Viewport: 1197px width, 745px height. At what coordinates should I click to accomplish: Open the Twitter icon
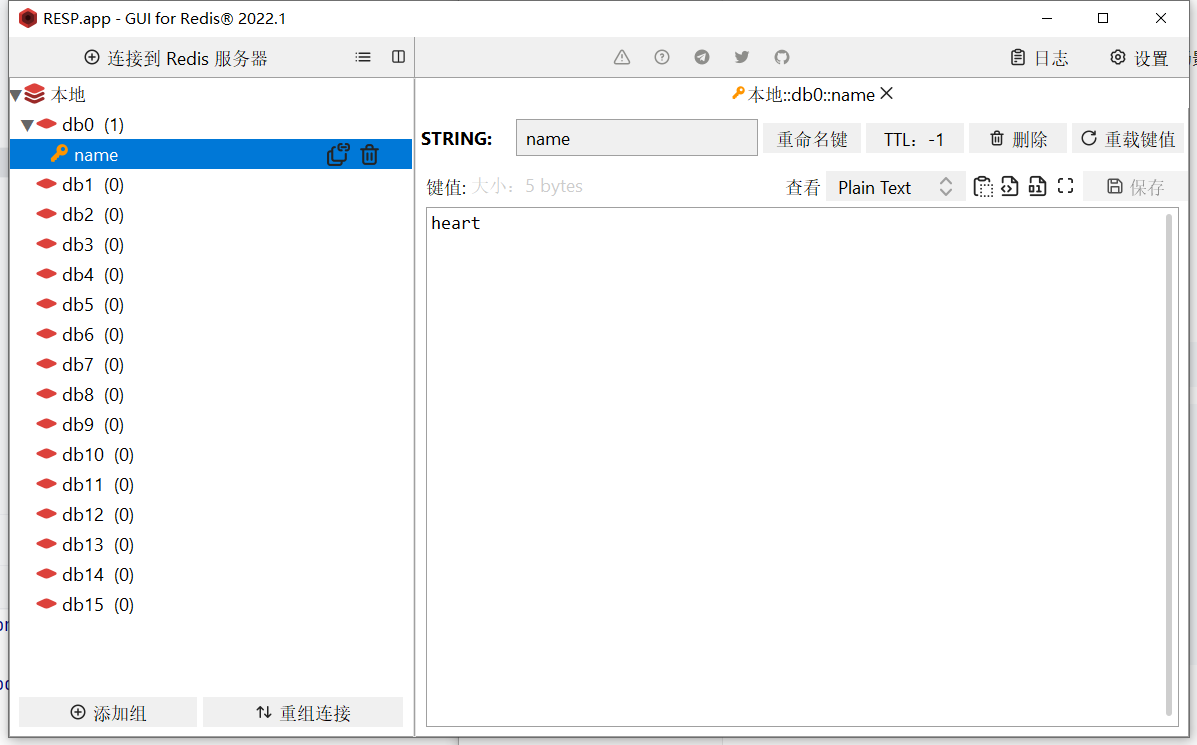pos(741,57)
